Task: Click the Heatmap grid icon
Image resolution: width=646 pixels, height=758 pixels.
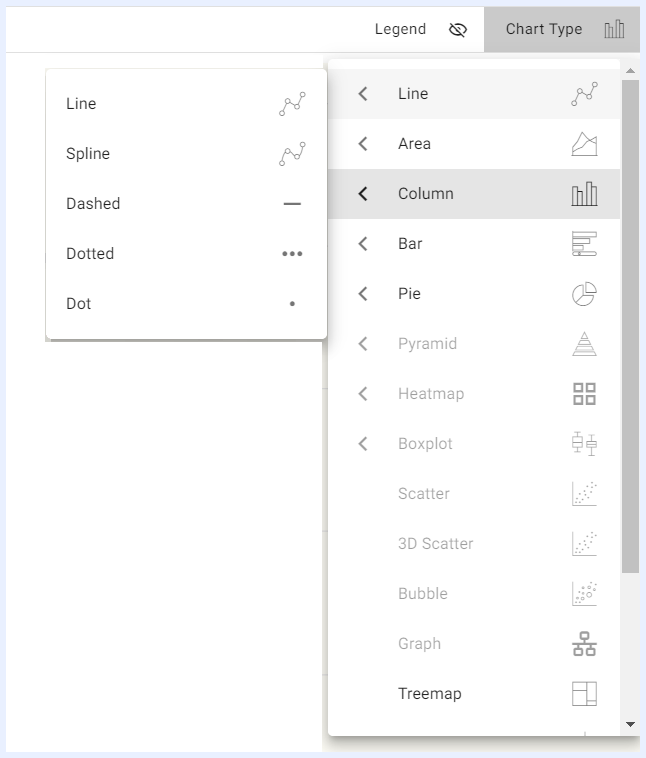Action: (x=584, y=394)
